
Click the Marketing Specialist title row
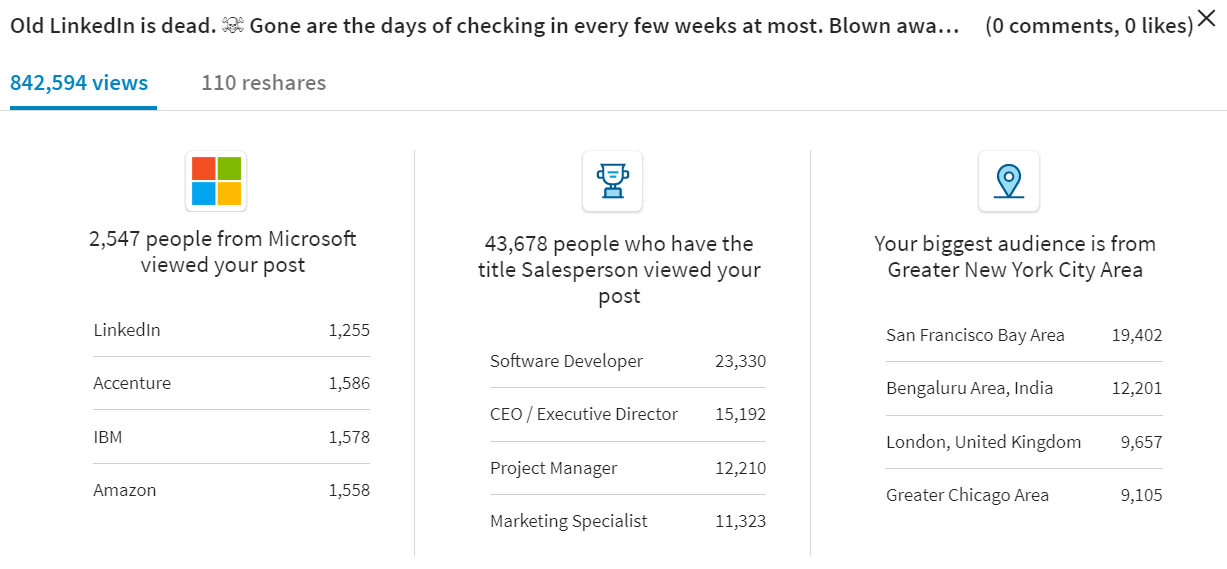627,521
